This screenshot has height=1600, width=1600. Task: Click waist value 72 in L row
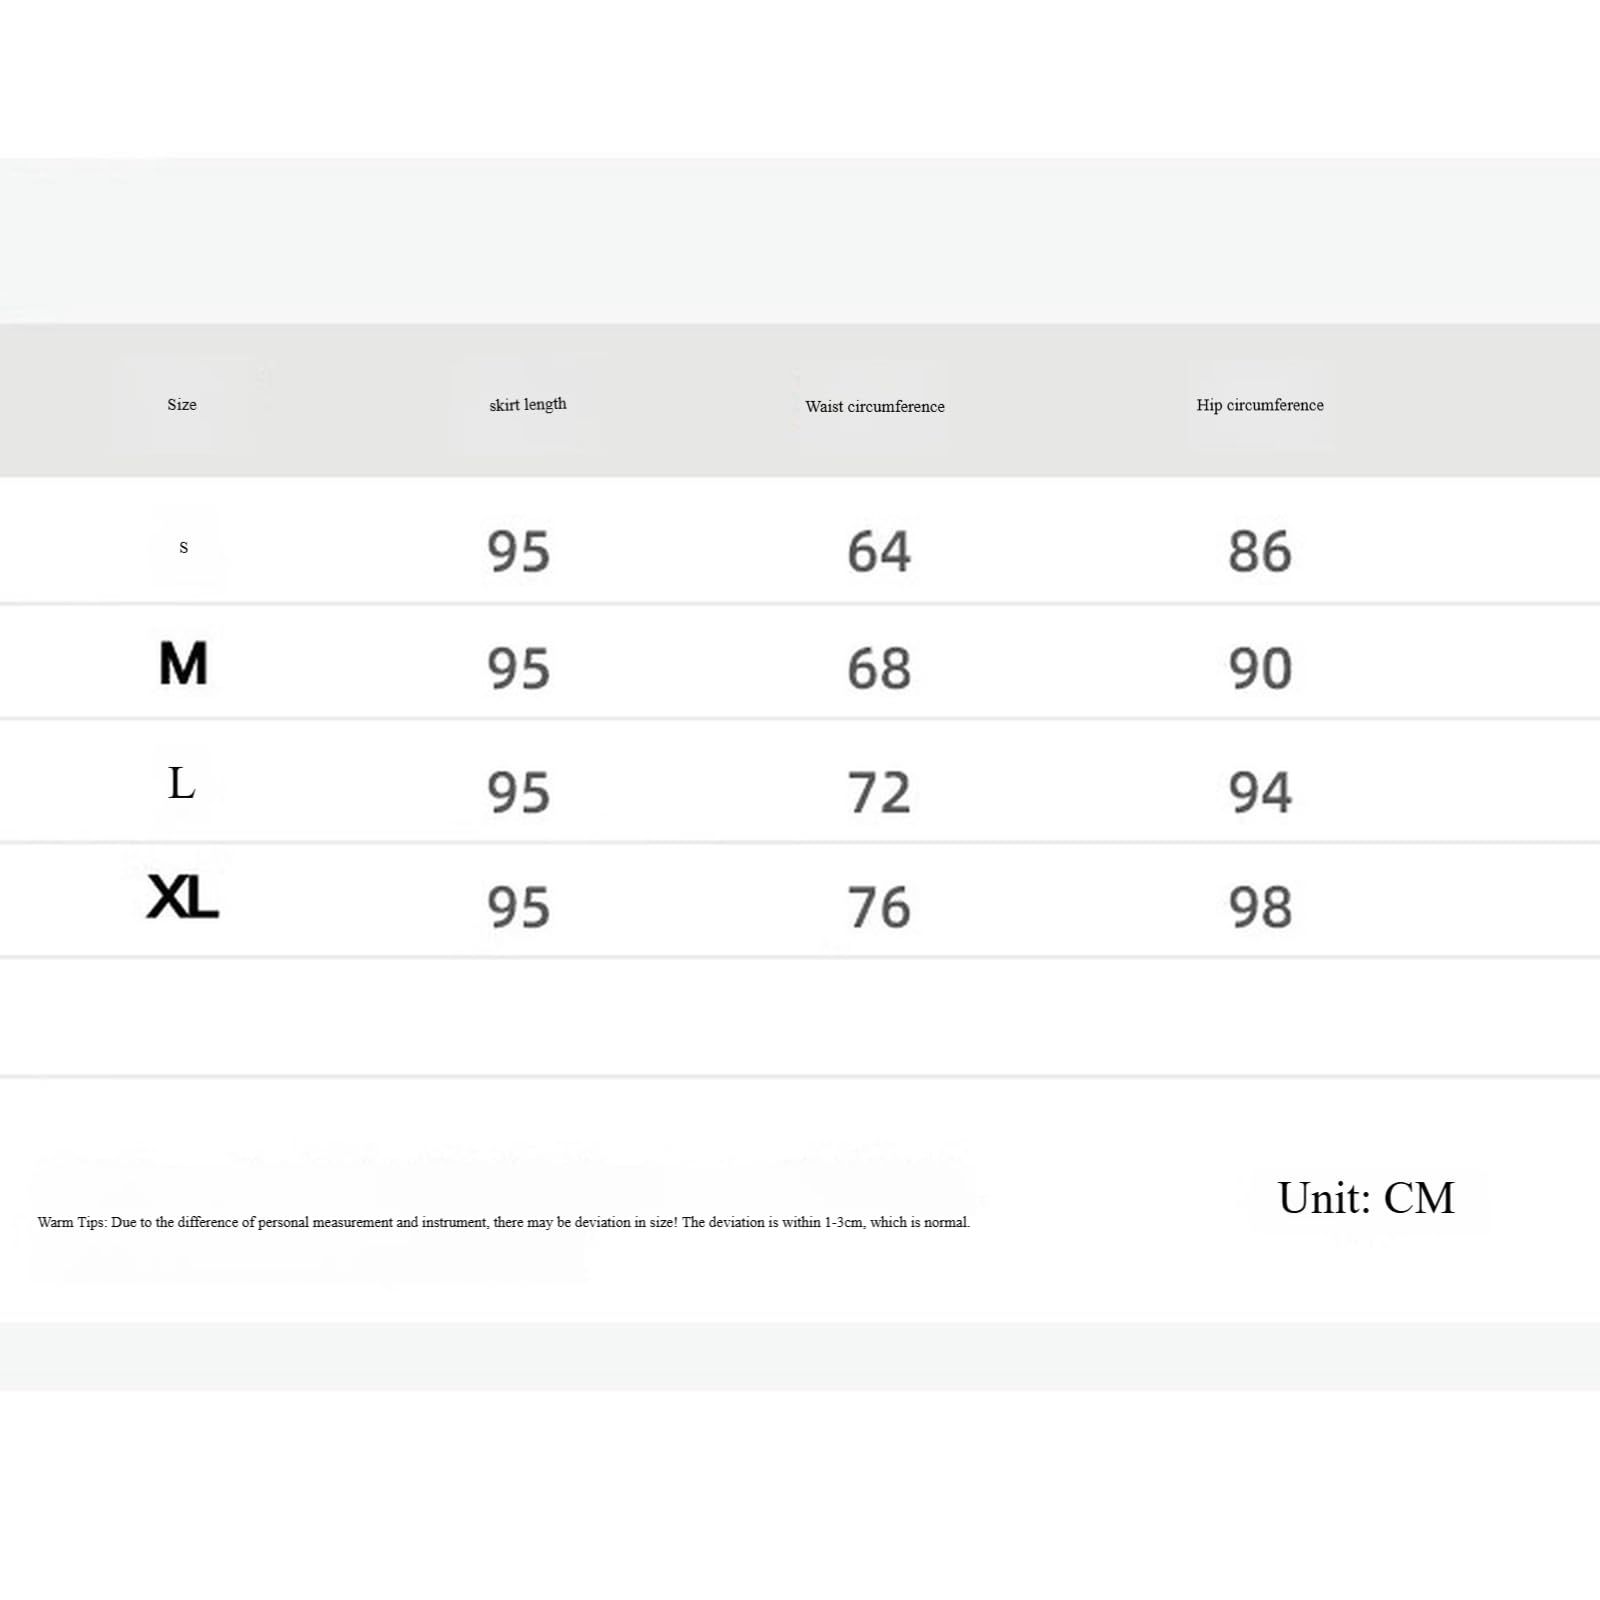(879, 793)
